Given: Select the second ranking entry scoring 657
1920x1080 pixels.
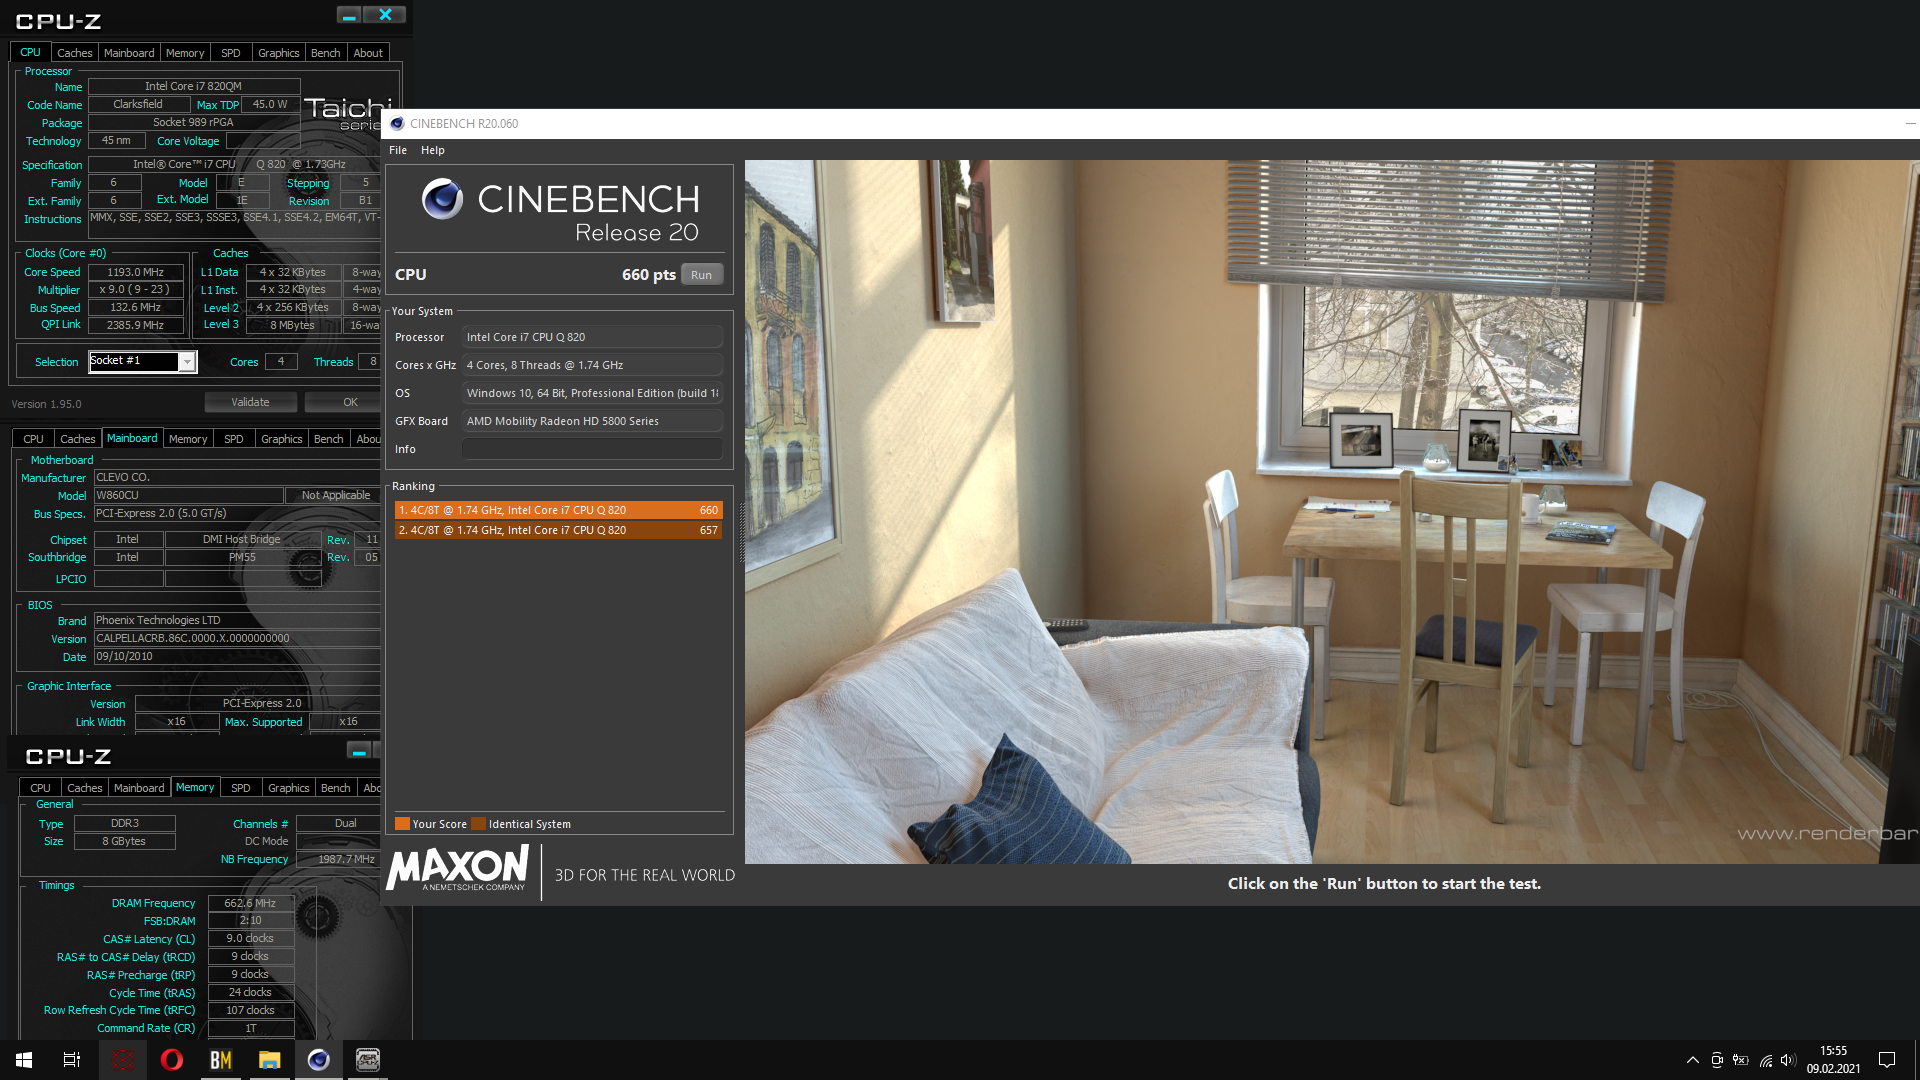Looking at the screenshot, I should 558,530.
